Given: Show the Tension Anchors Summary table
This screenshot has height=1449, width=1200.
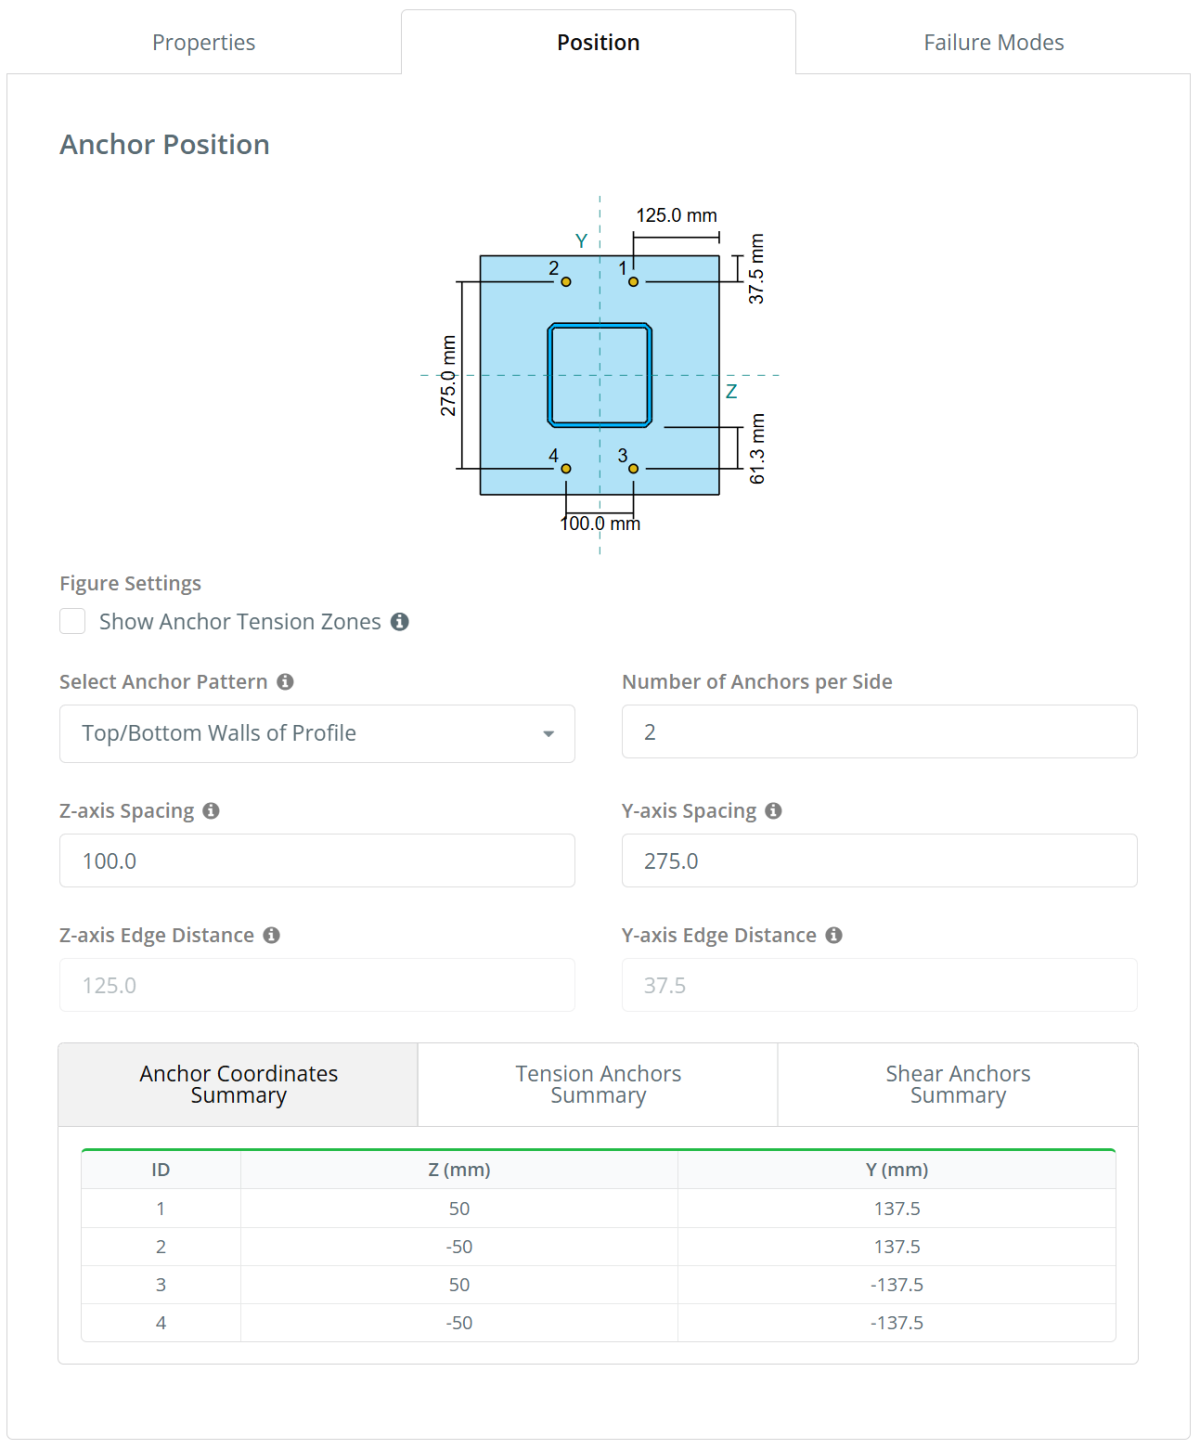Looking at the screenshot, I should [x=598, y=1085].
